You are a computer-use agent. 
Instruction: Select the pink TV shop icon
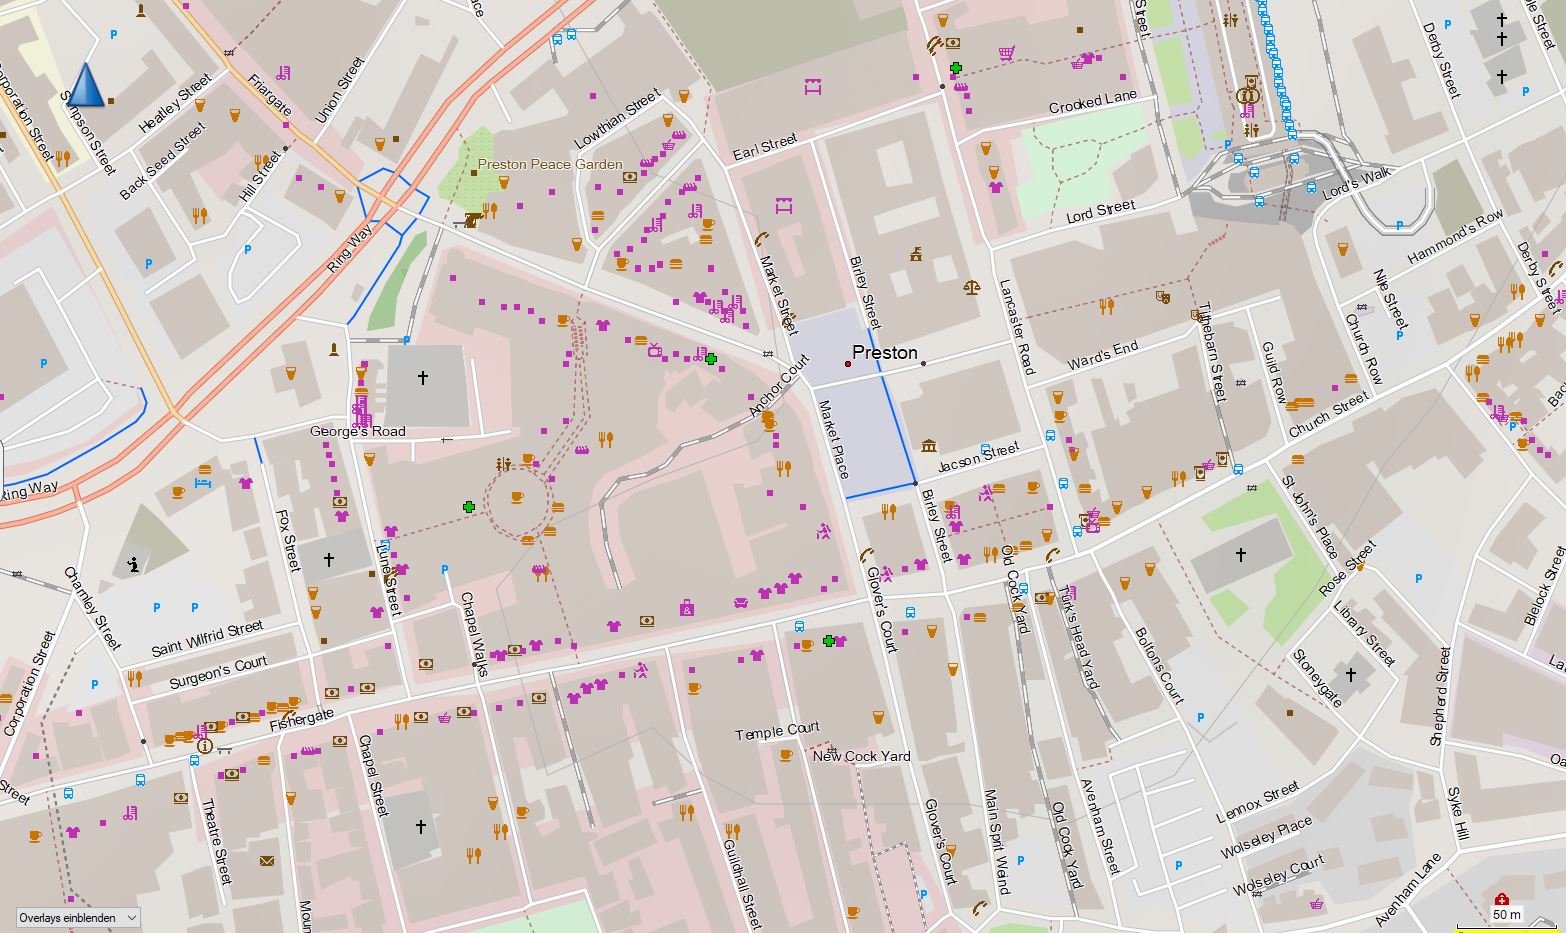(x=654, y=349)
